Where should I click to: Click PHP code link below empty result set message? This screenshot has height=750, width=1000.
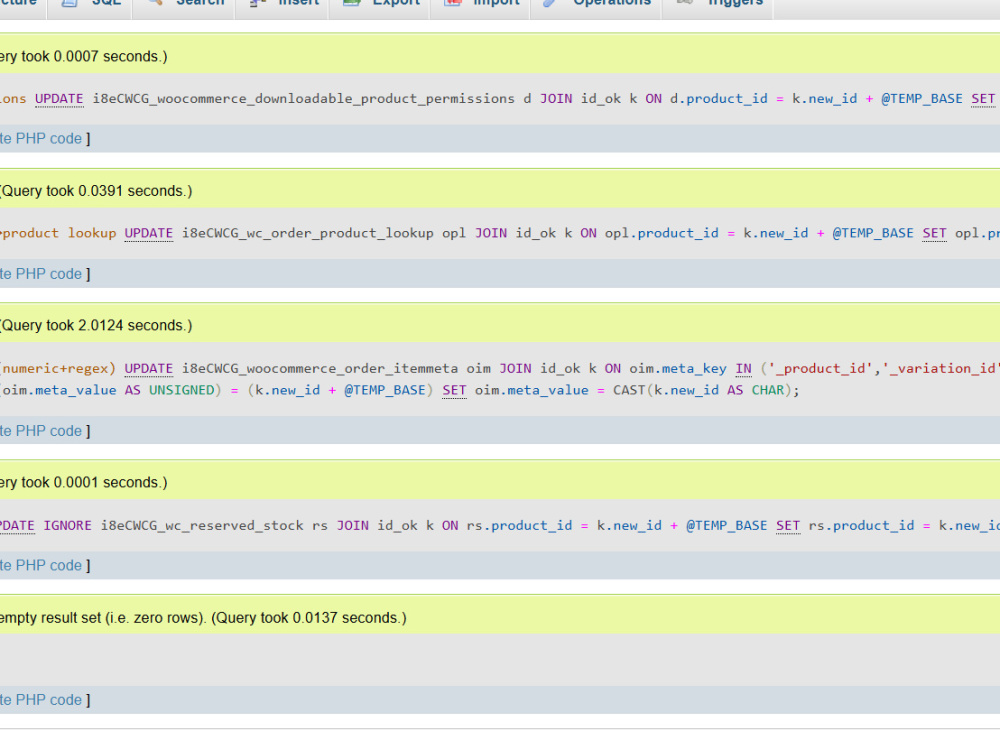tap(41, 700)
